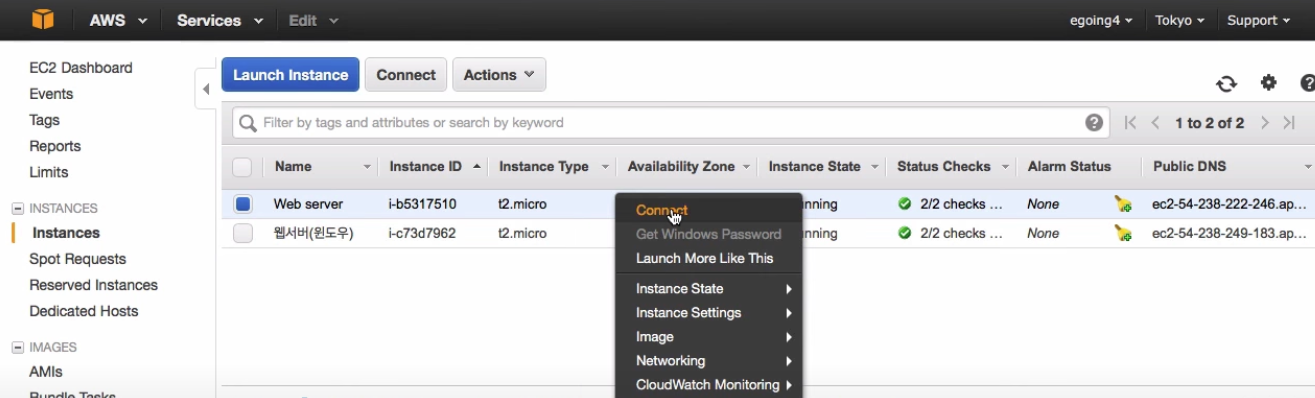
Task: Click green status check icon for Web server
Action: click(x=905, y=204)
